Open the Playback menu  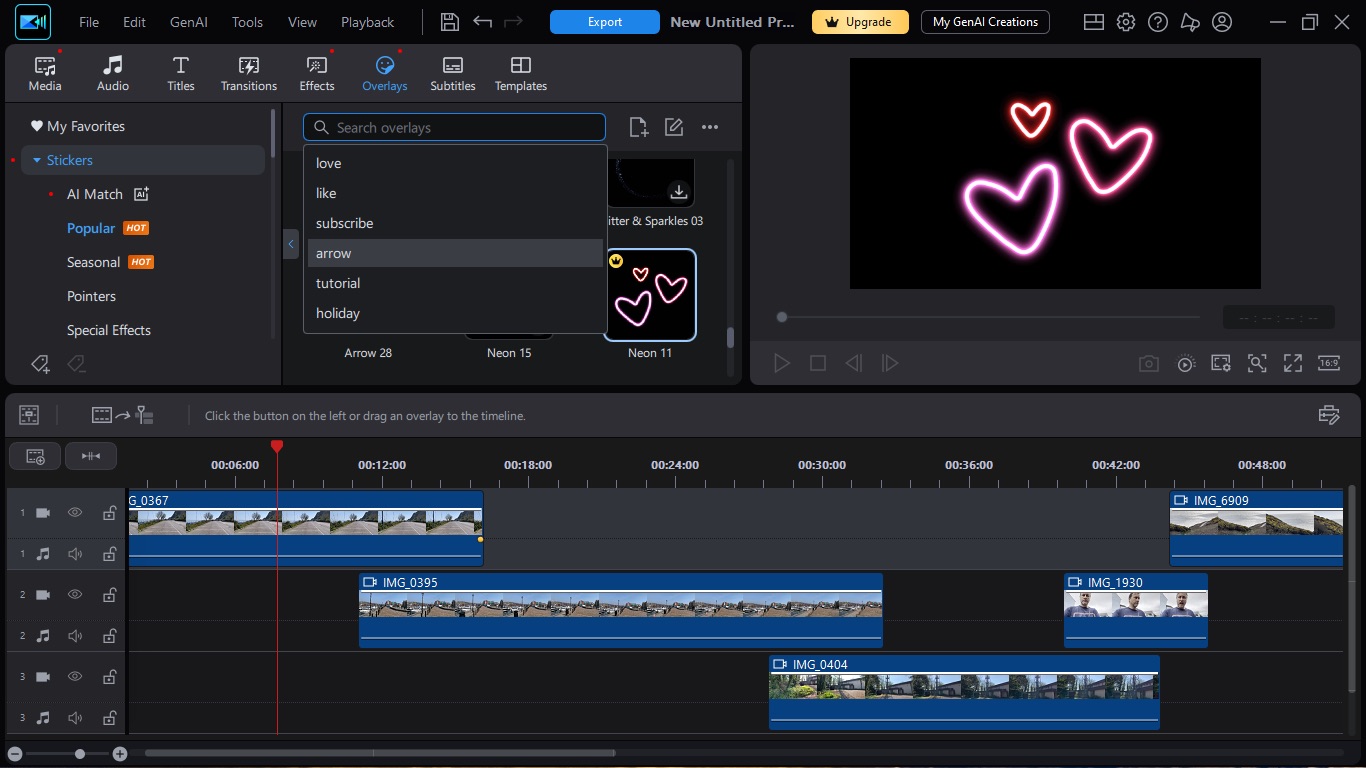click(x=367, y=22)
